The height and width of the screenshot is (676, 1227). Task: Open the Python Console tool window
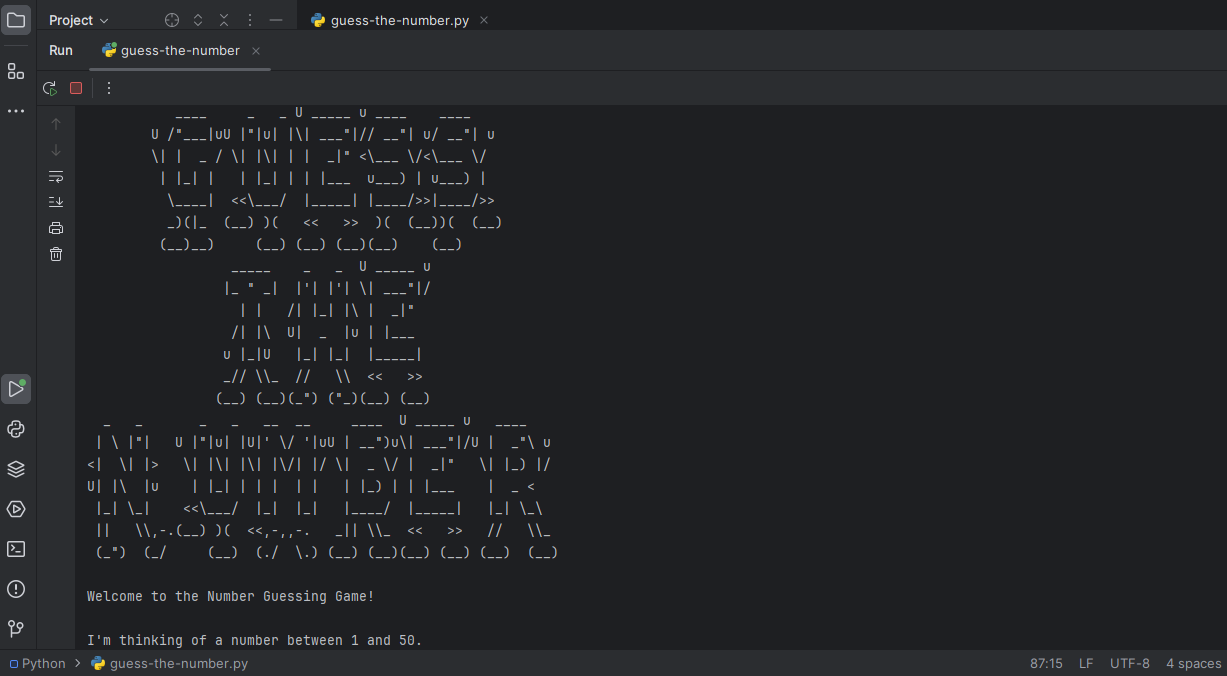click(16, 429)
